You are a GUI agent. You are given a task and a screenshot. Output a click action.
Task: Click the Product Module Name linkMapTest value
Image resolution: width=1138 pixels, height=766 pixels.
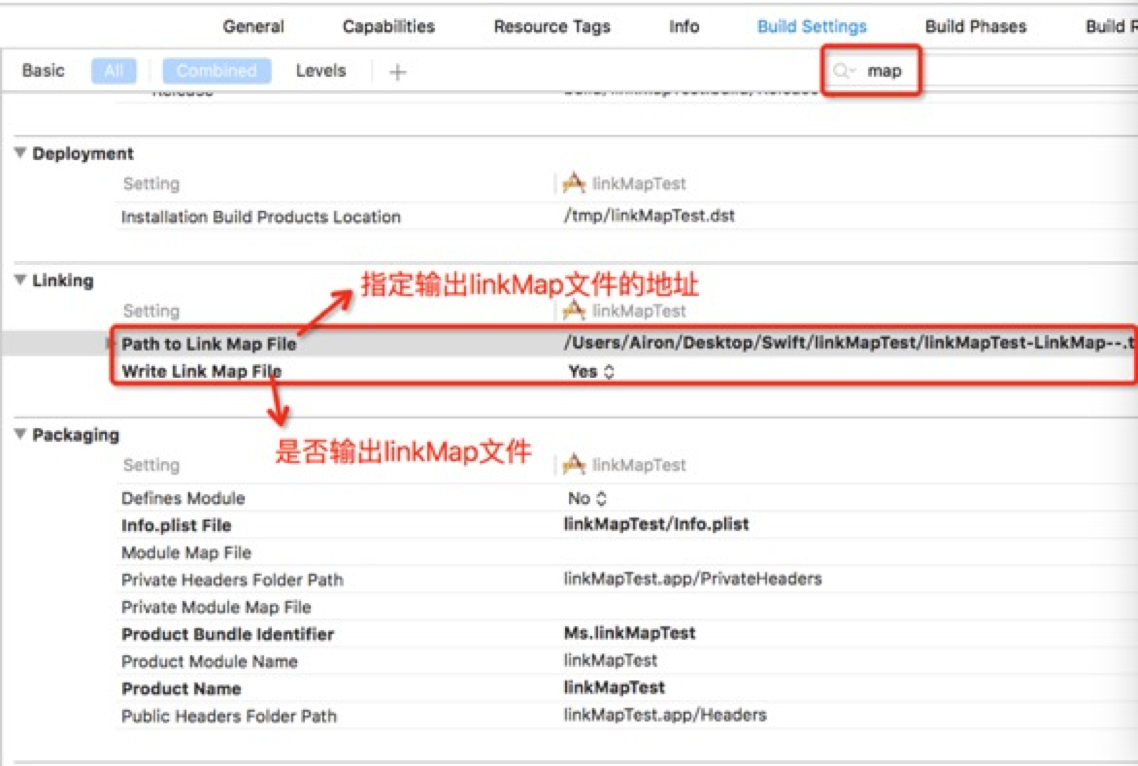[610, 660]
